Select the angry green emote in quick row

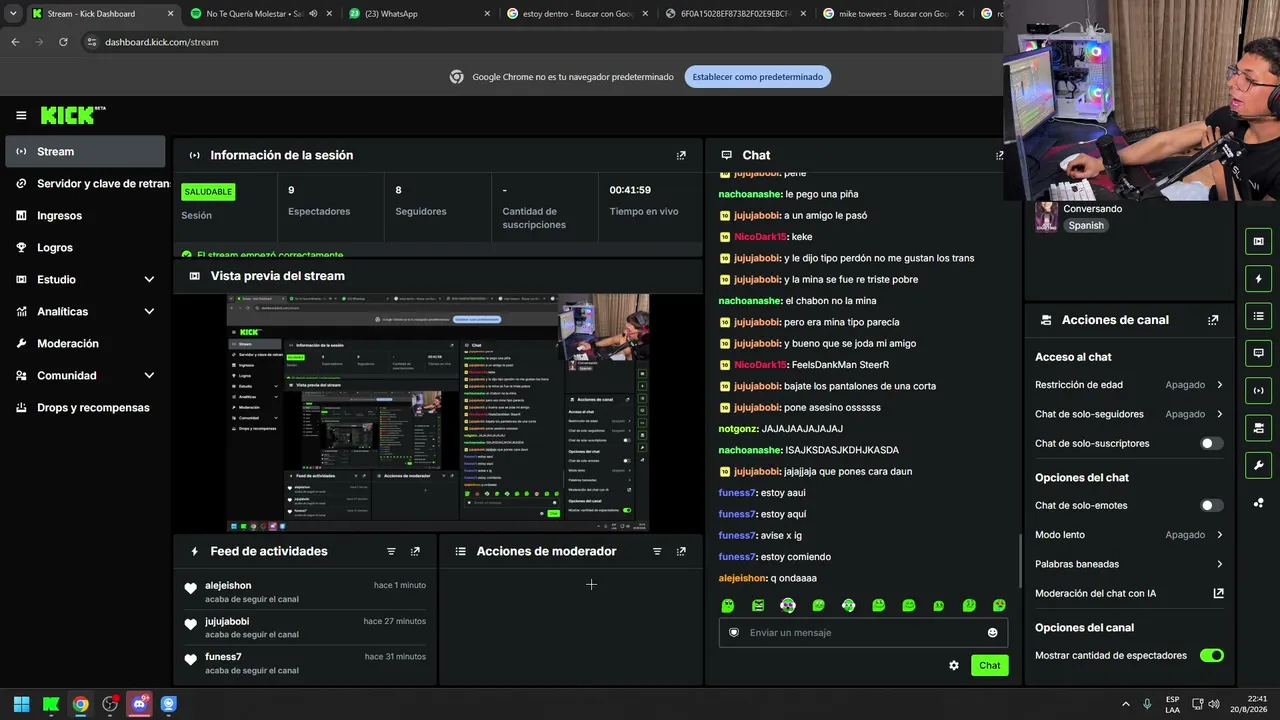click(758, 605)
